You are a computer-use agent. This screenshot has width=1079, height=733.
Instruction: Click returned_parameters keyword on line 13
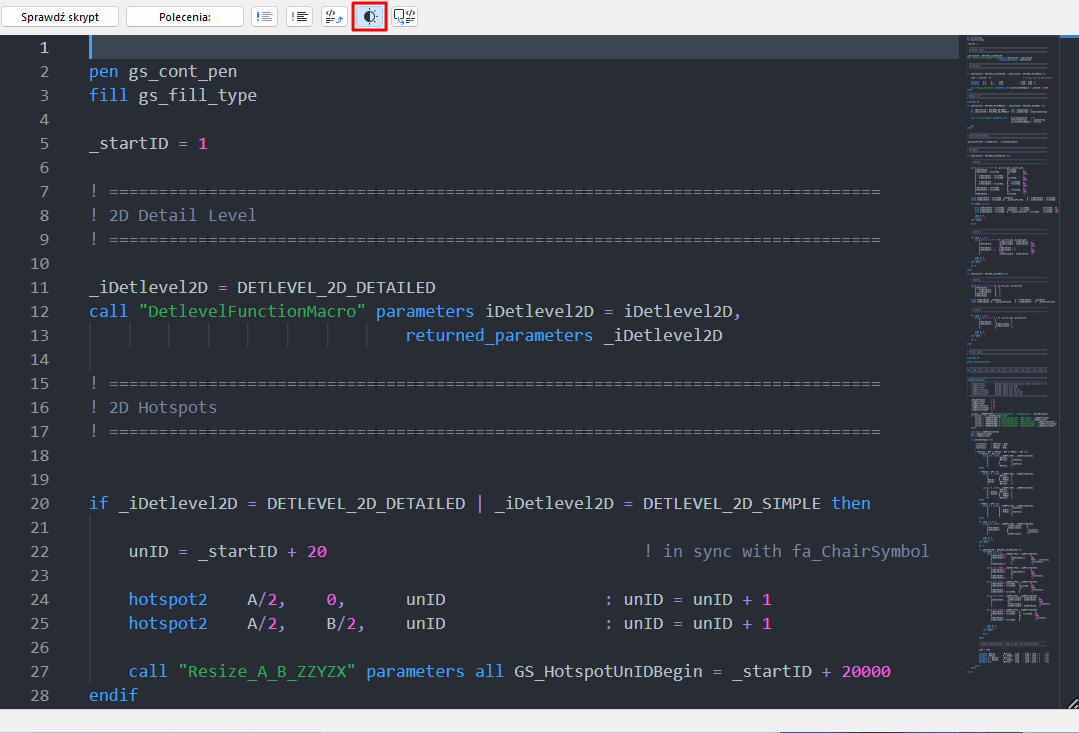pyautogui.click(x=498, y=335)
